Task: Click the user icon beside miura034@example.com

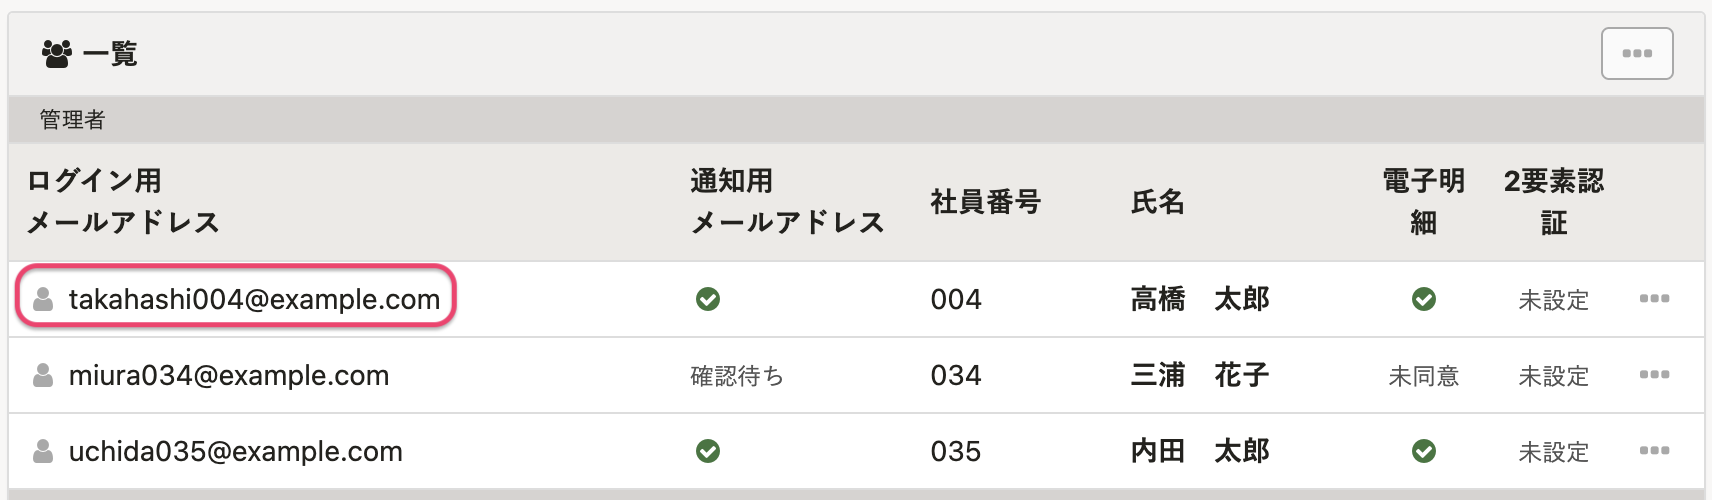Action: click(43, 375)
